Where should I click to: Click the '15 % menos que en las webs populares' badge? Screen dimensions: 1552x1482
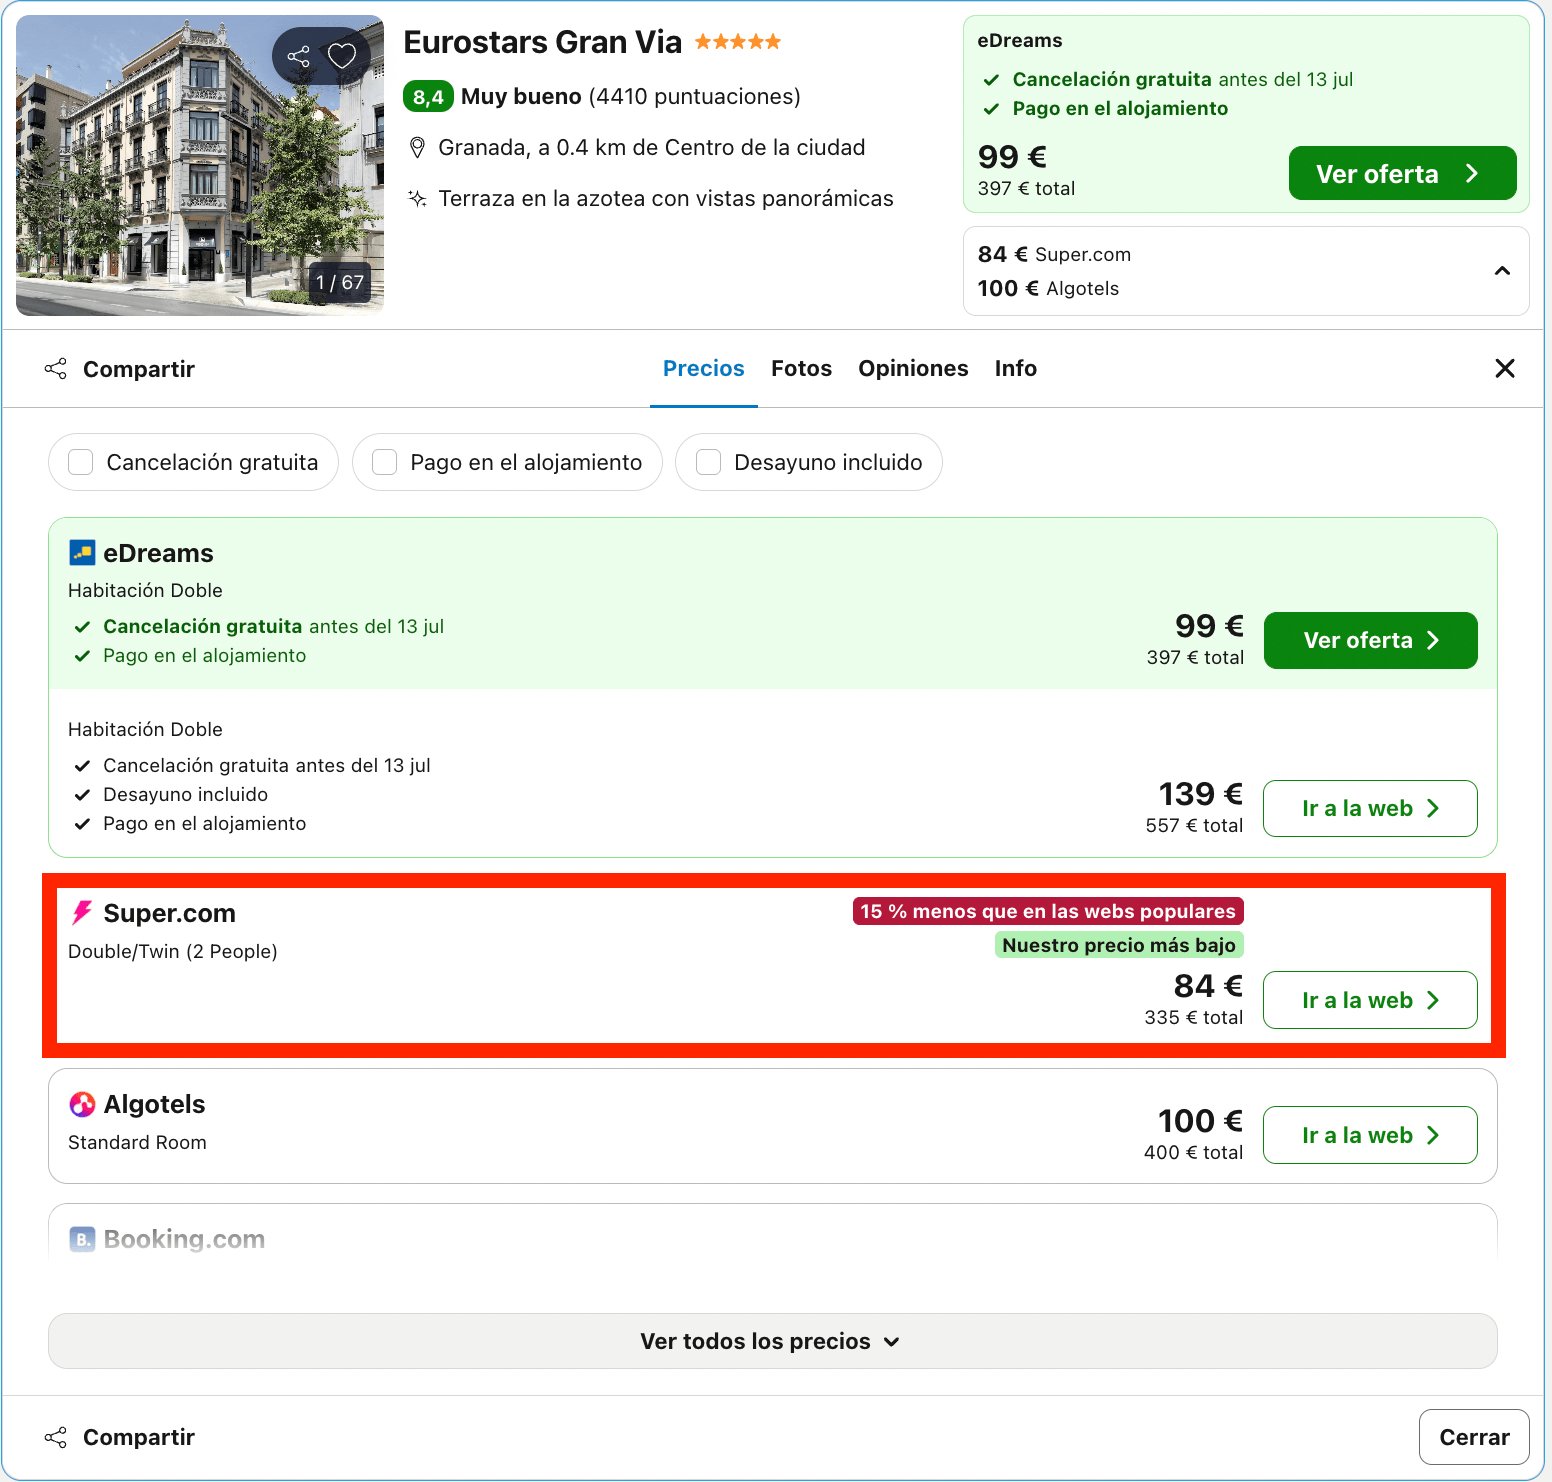pos(1048,911)
